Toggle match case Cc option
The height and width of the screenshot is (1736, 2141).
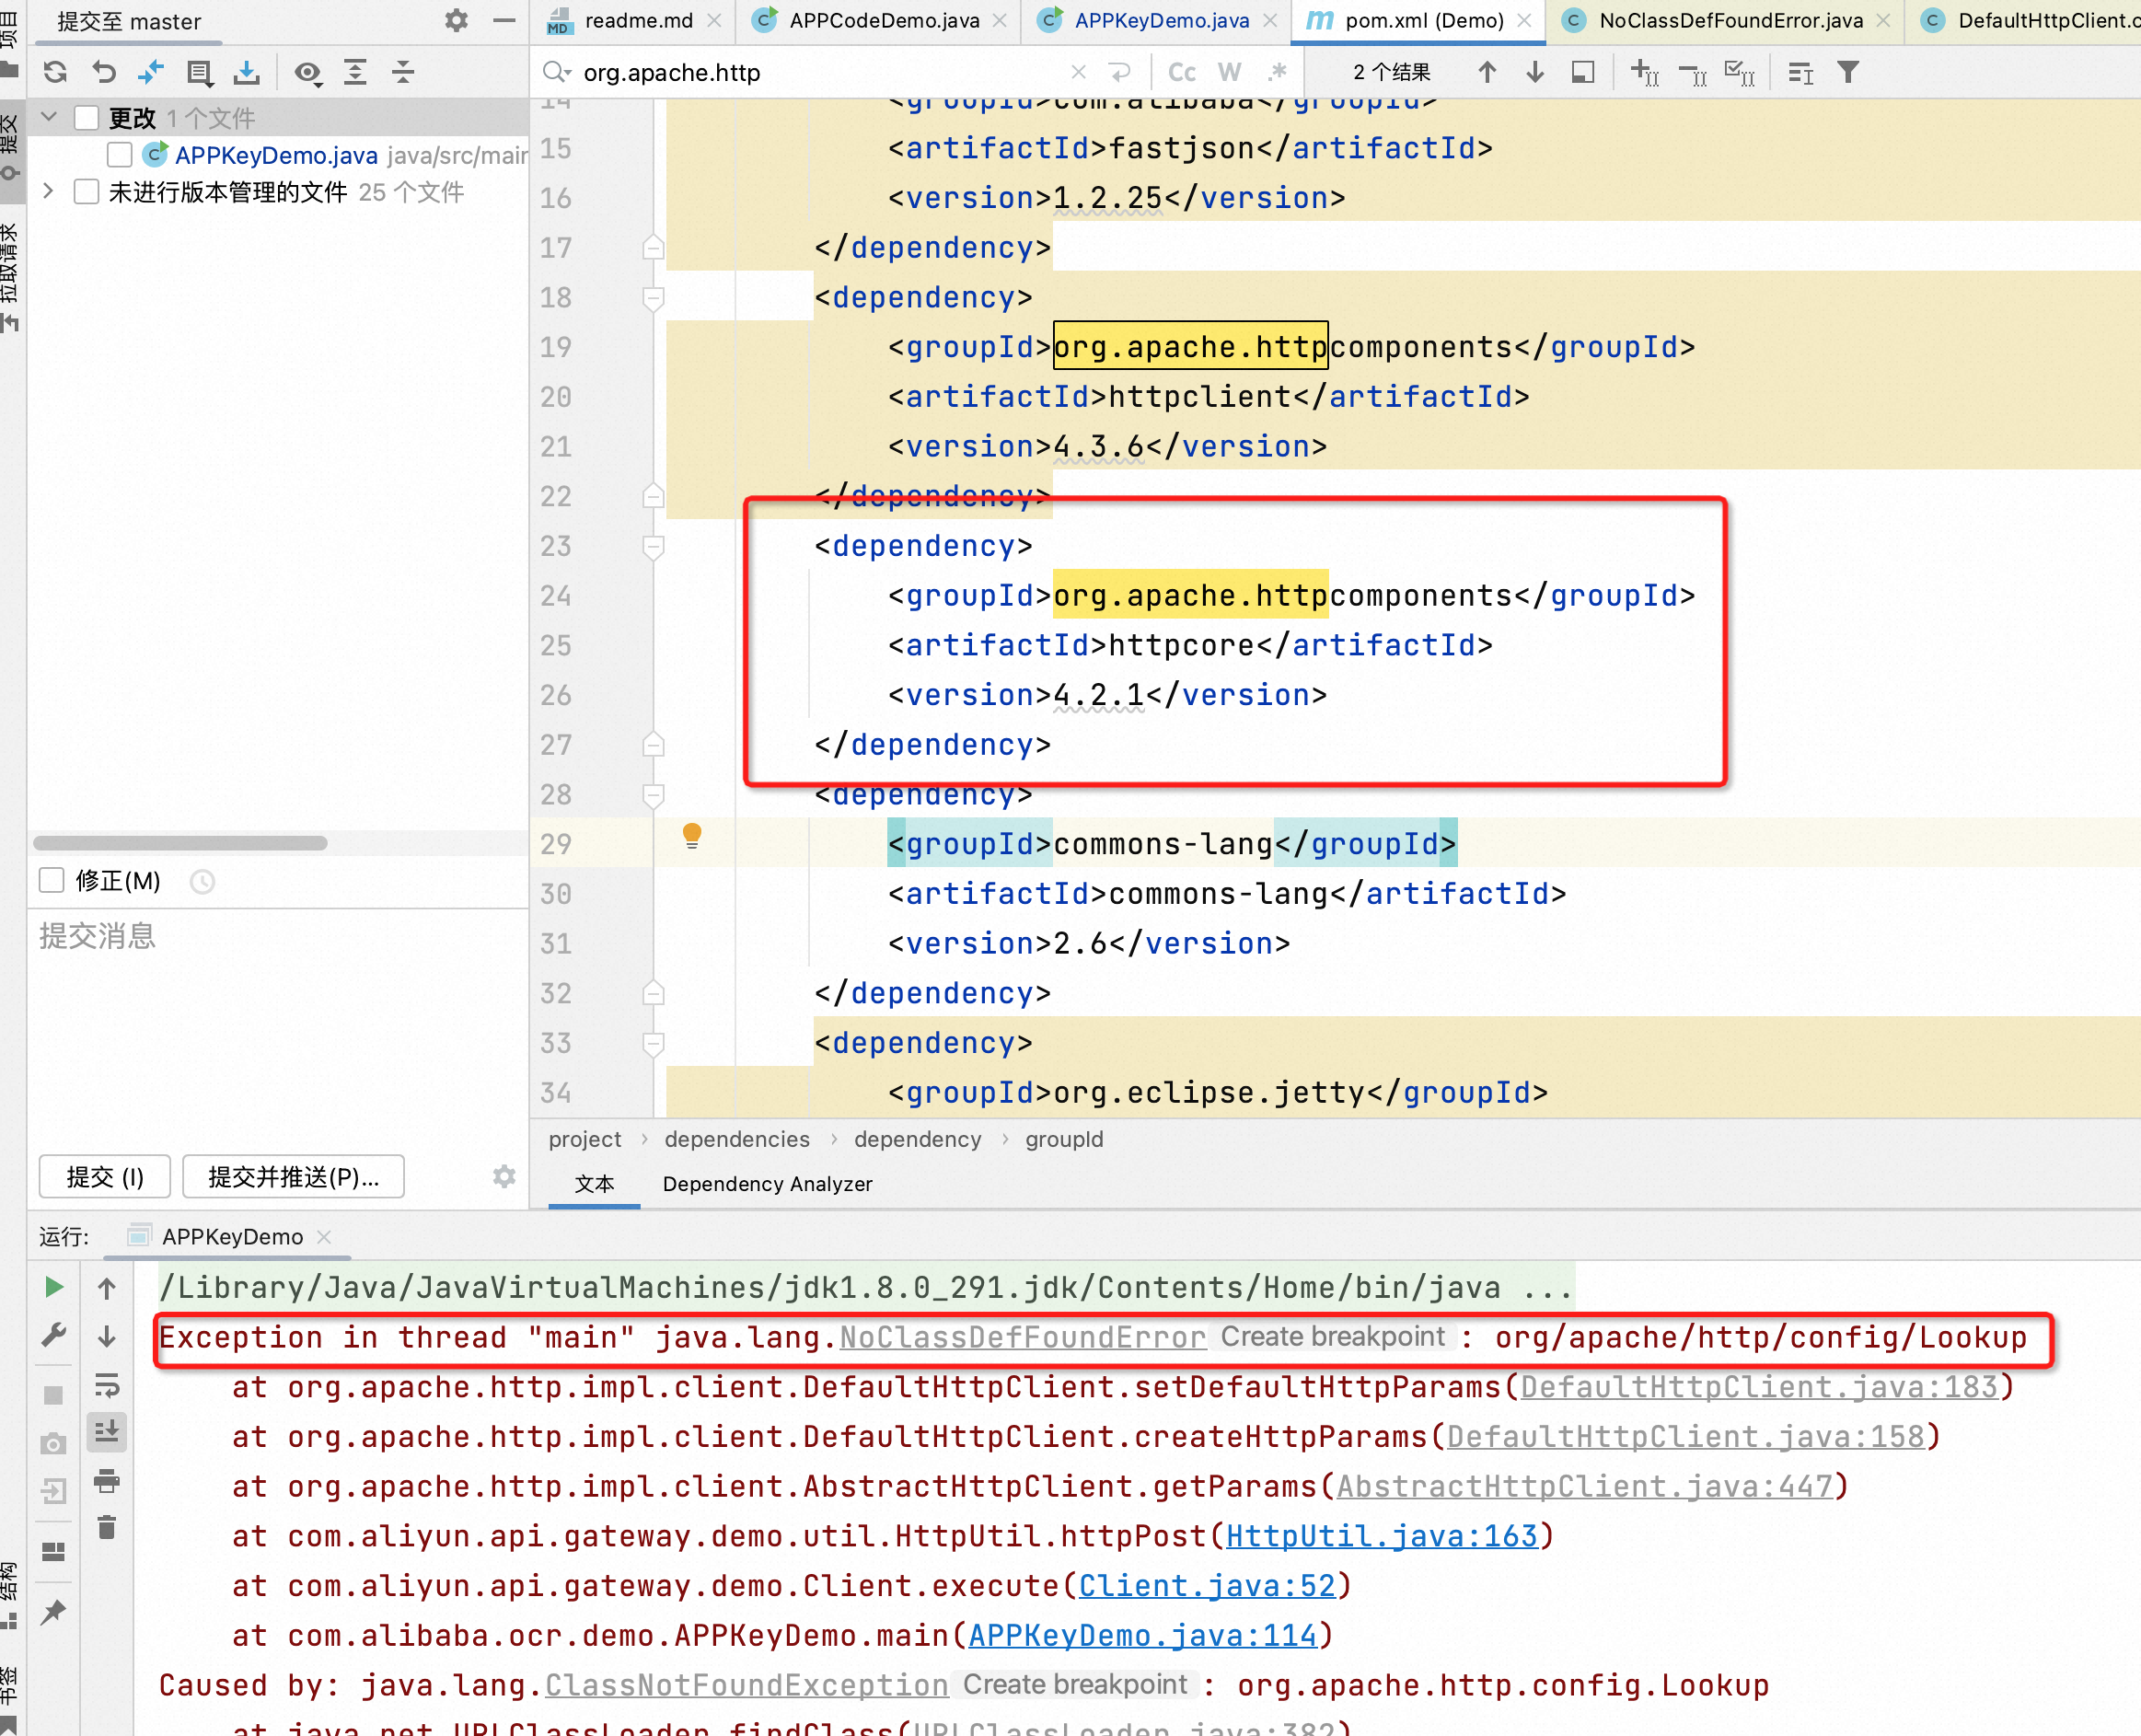pyautogui.click(x=1182, y=72)
